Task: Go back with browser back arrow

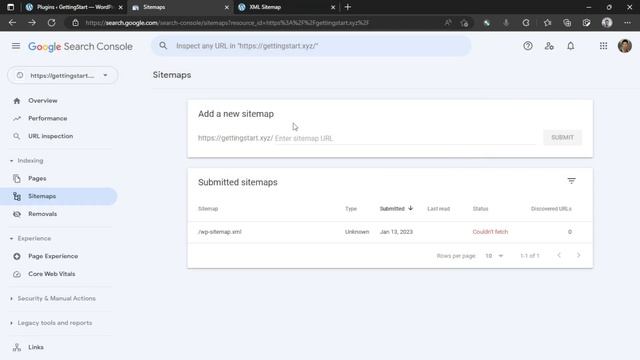Action: pyautogui.click(x=12, y=23)
